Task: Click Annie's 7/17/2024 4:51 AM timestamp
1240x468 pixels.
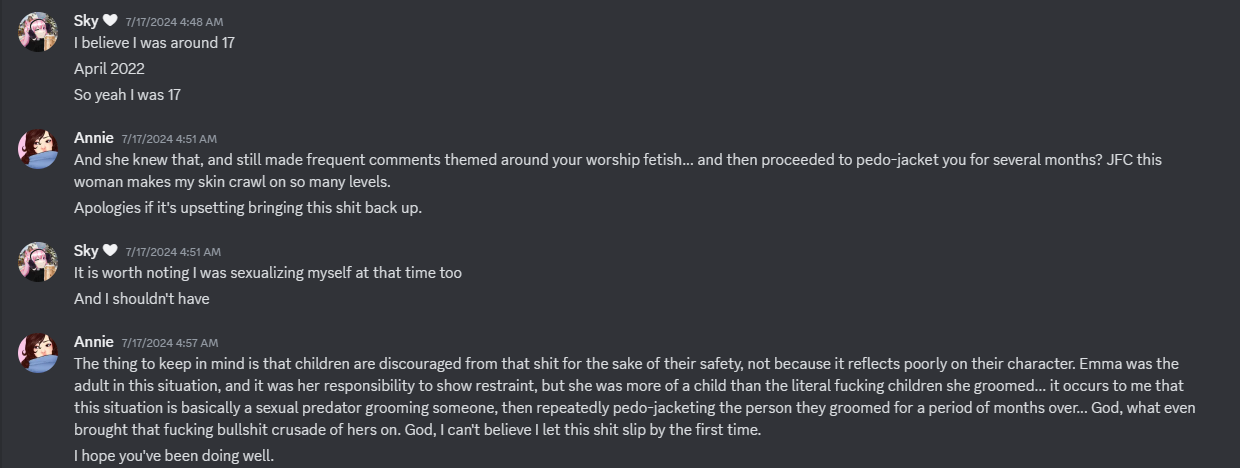Action: [x=169, y=139]
